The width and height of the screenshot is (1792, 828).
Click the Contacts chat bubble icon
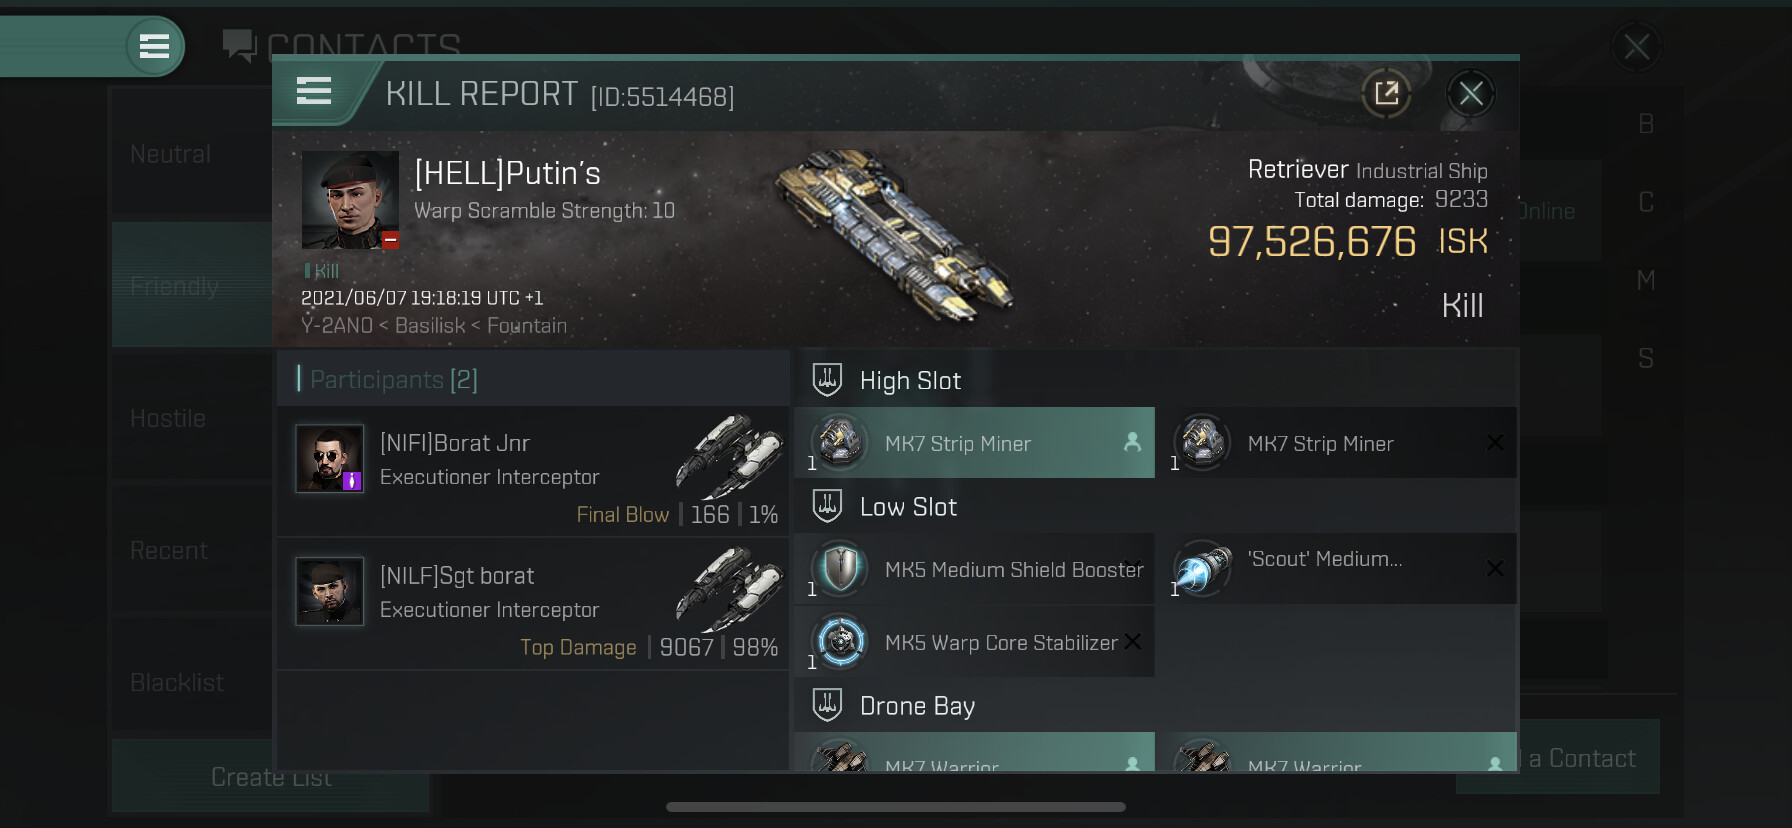tap(239, 45)
